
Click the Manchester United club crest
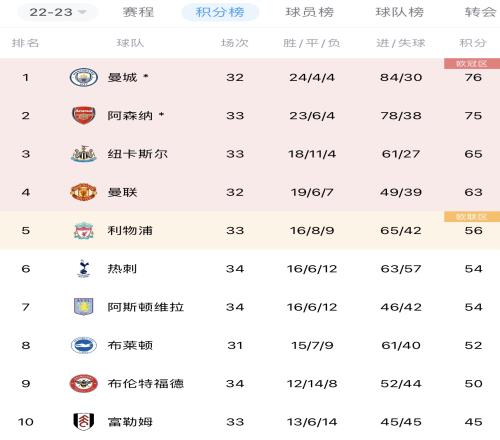pos(83,192)
